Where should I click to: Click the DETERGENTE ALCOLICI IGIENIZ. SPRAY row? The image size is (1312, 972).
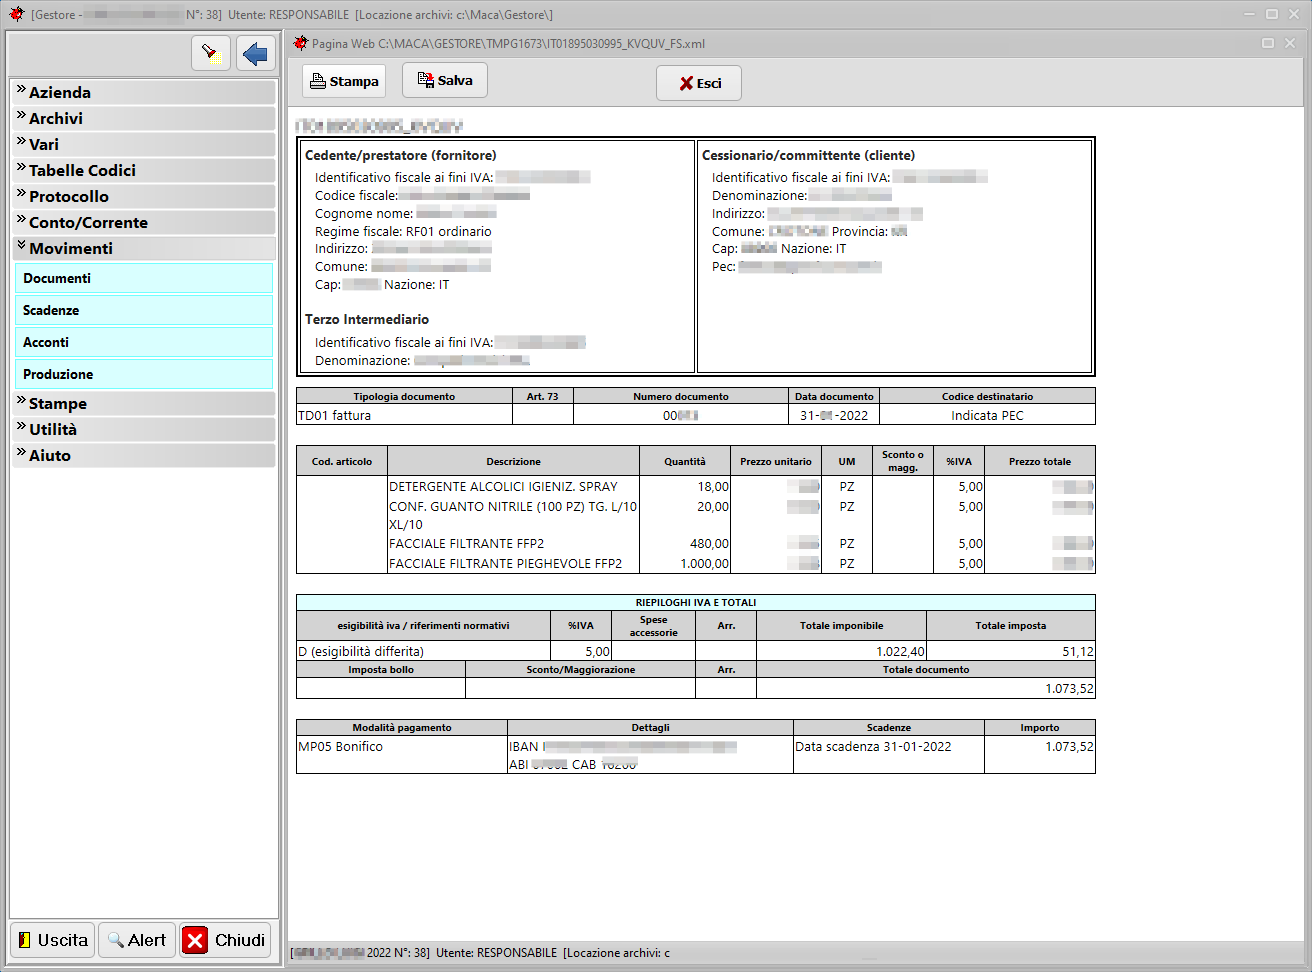503,487
